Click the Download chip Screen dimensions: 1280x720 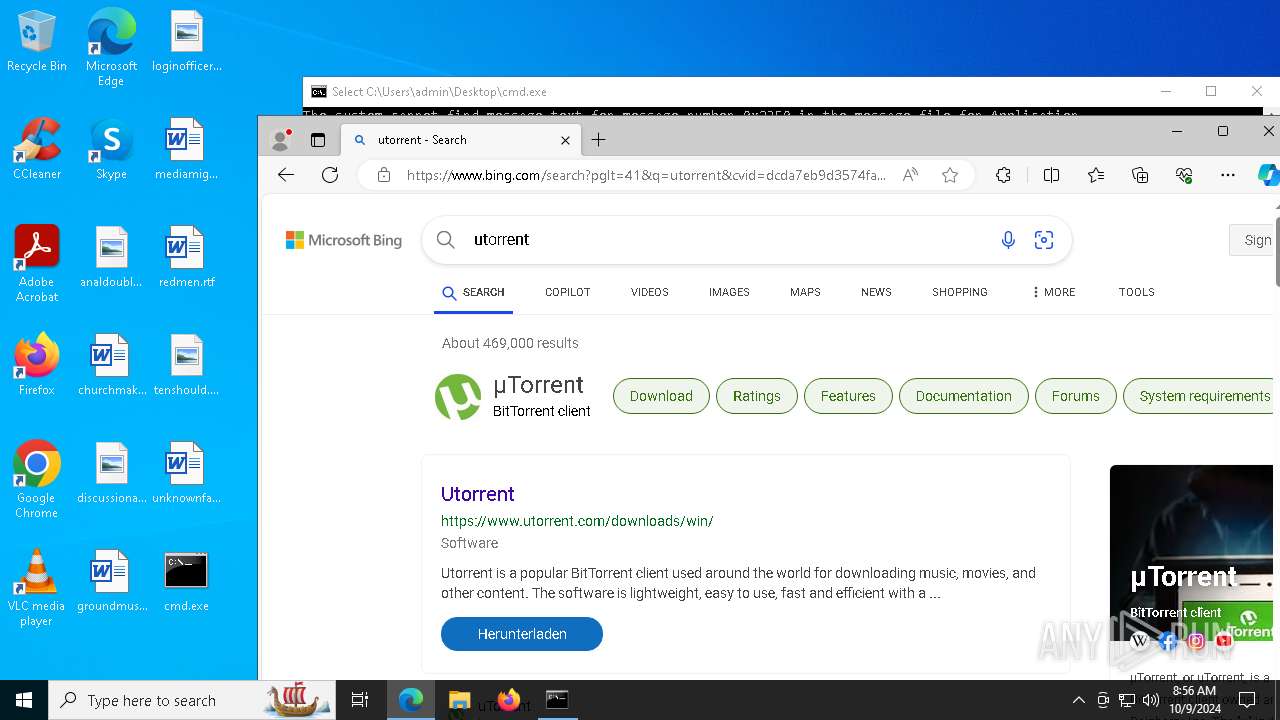[x=661, y=396]
